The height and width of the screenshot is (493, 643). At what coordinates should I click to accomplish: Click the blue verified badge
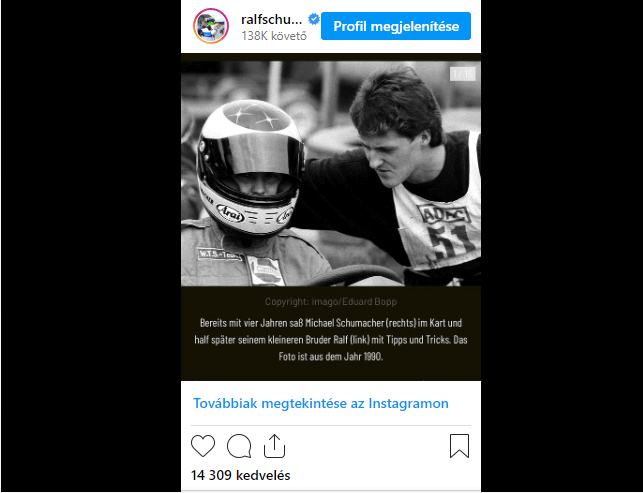(x=314, y=19)
